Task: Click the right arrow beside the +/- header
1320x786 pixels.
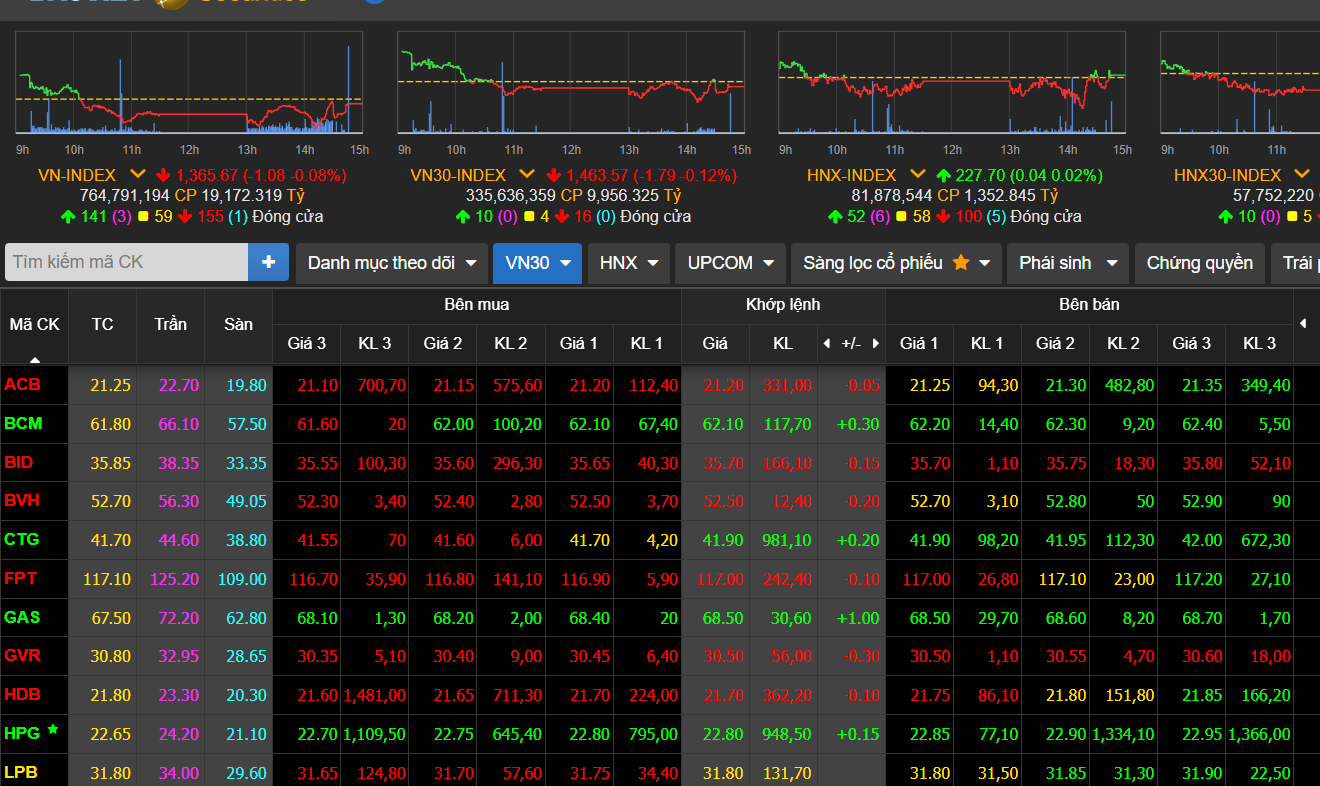Action: pos(876,343)
